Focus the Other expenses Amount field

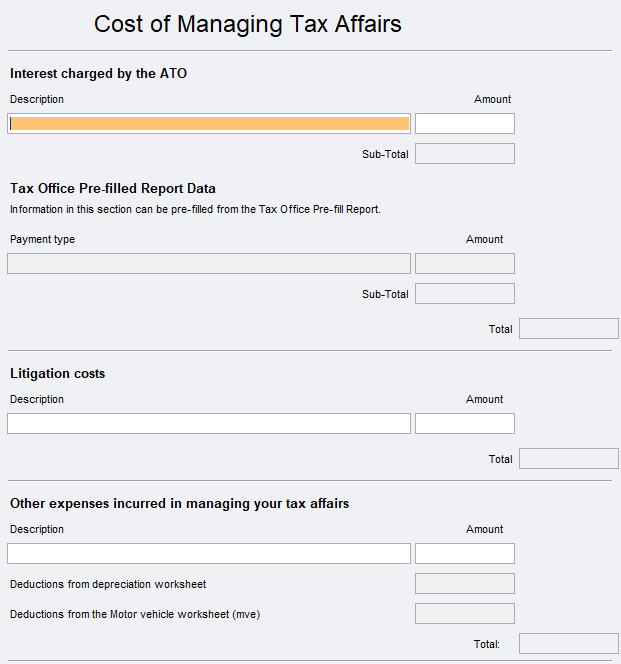(x=464, y=554)
